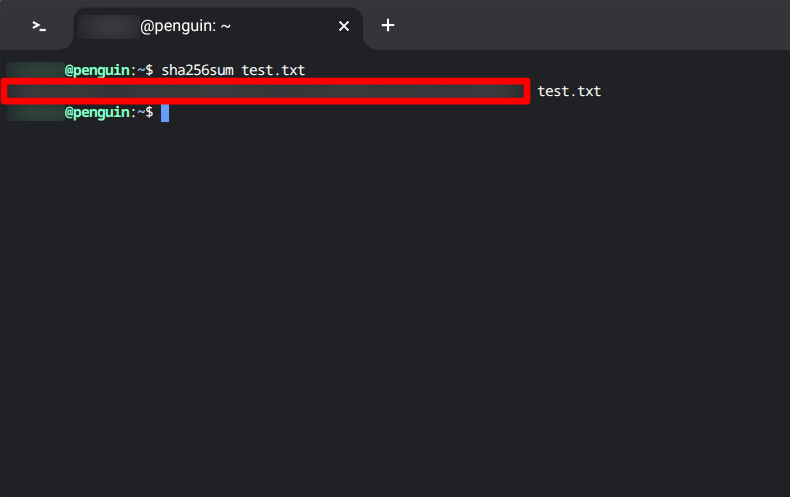
Task: Click the empty terminal area below the prompt
Action: tap(395, 302)
